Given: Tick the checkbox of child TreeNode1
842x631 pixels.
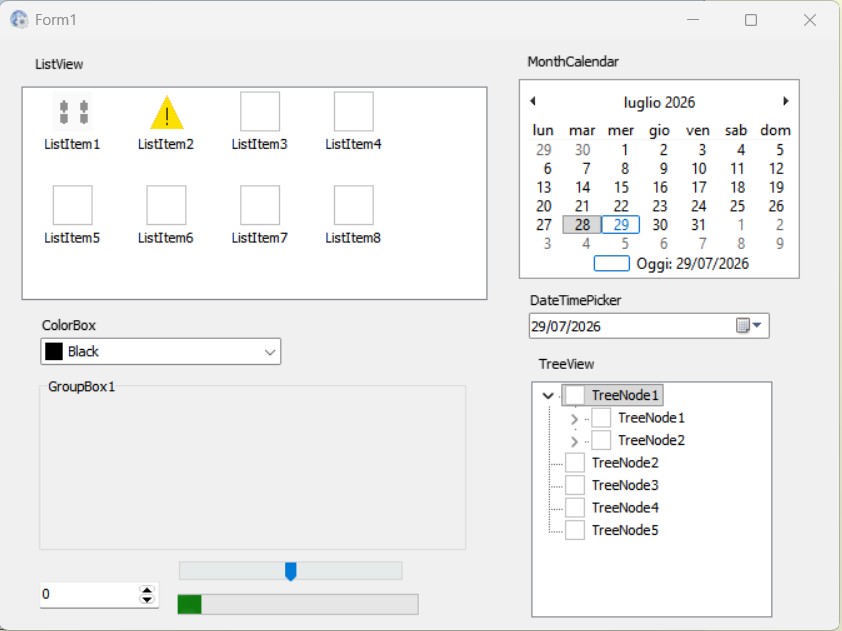Looking at the screenshot, I should (601, 418).
